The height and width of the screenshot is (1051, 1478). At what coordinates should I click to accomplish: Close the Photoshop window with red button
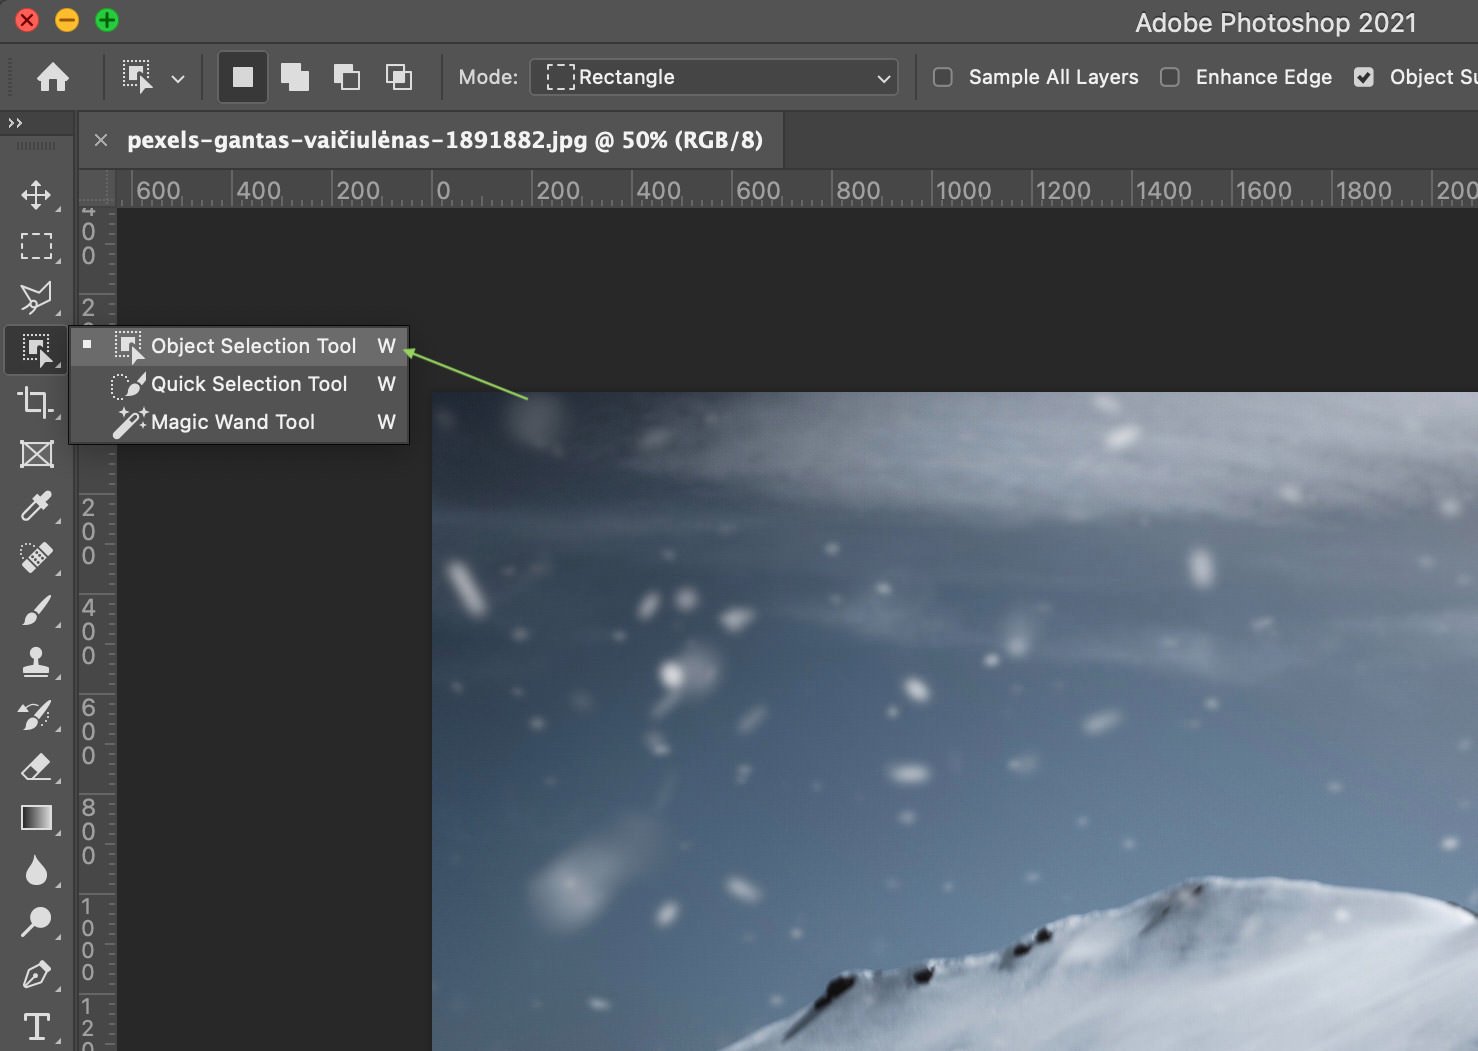coord(27,19)
